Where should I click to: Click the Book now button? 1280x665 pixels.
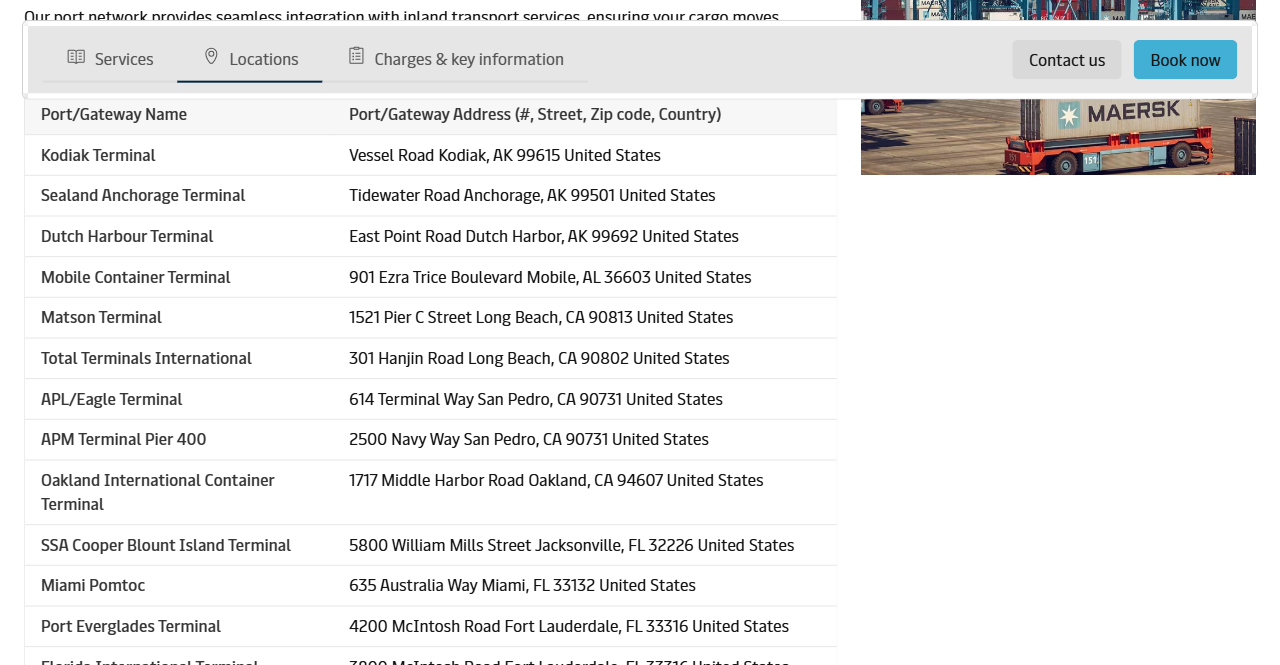(1185, 60)
